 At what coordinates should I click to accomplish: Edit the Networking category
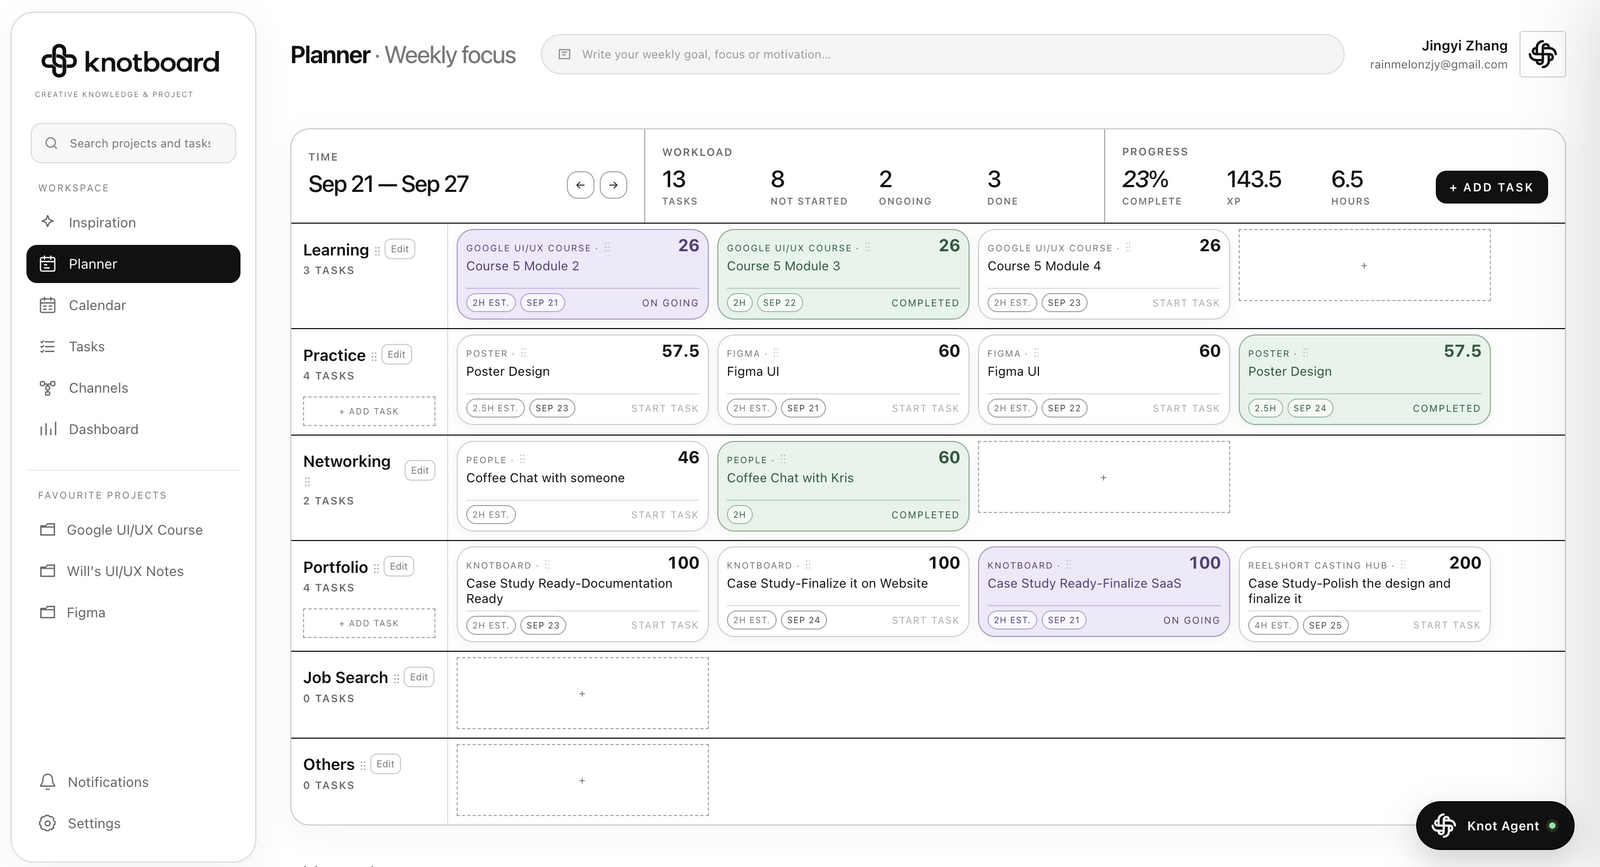coord(420,470)
